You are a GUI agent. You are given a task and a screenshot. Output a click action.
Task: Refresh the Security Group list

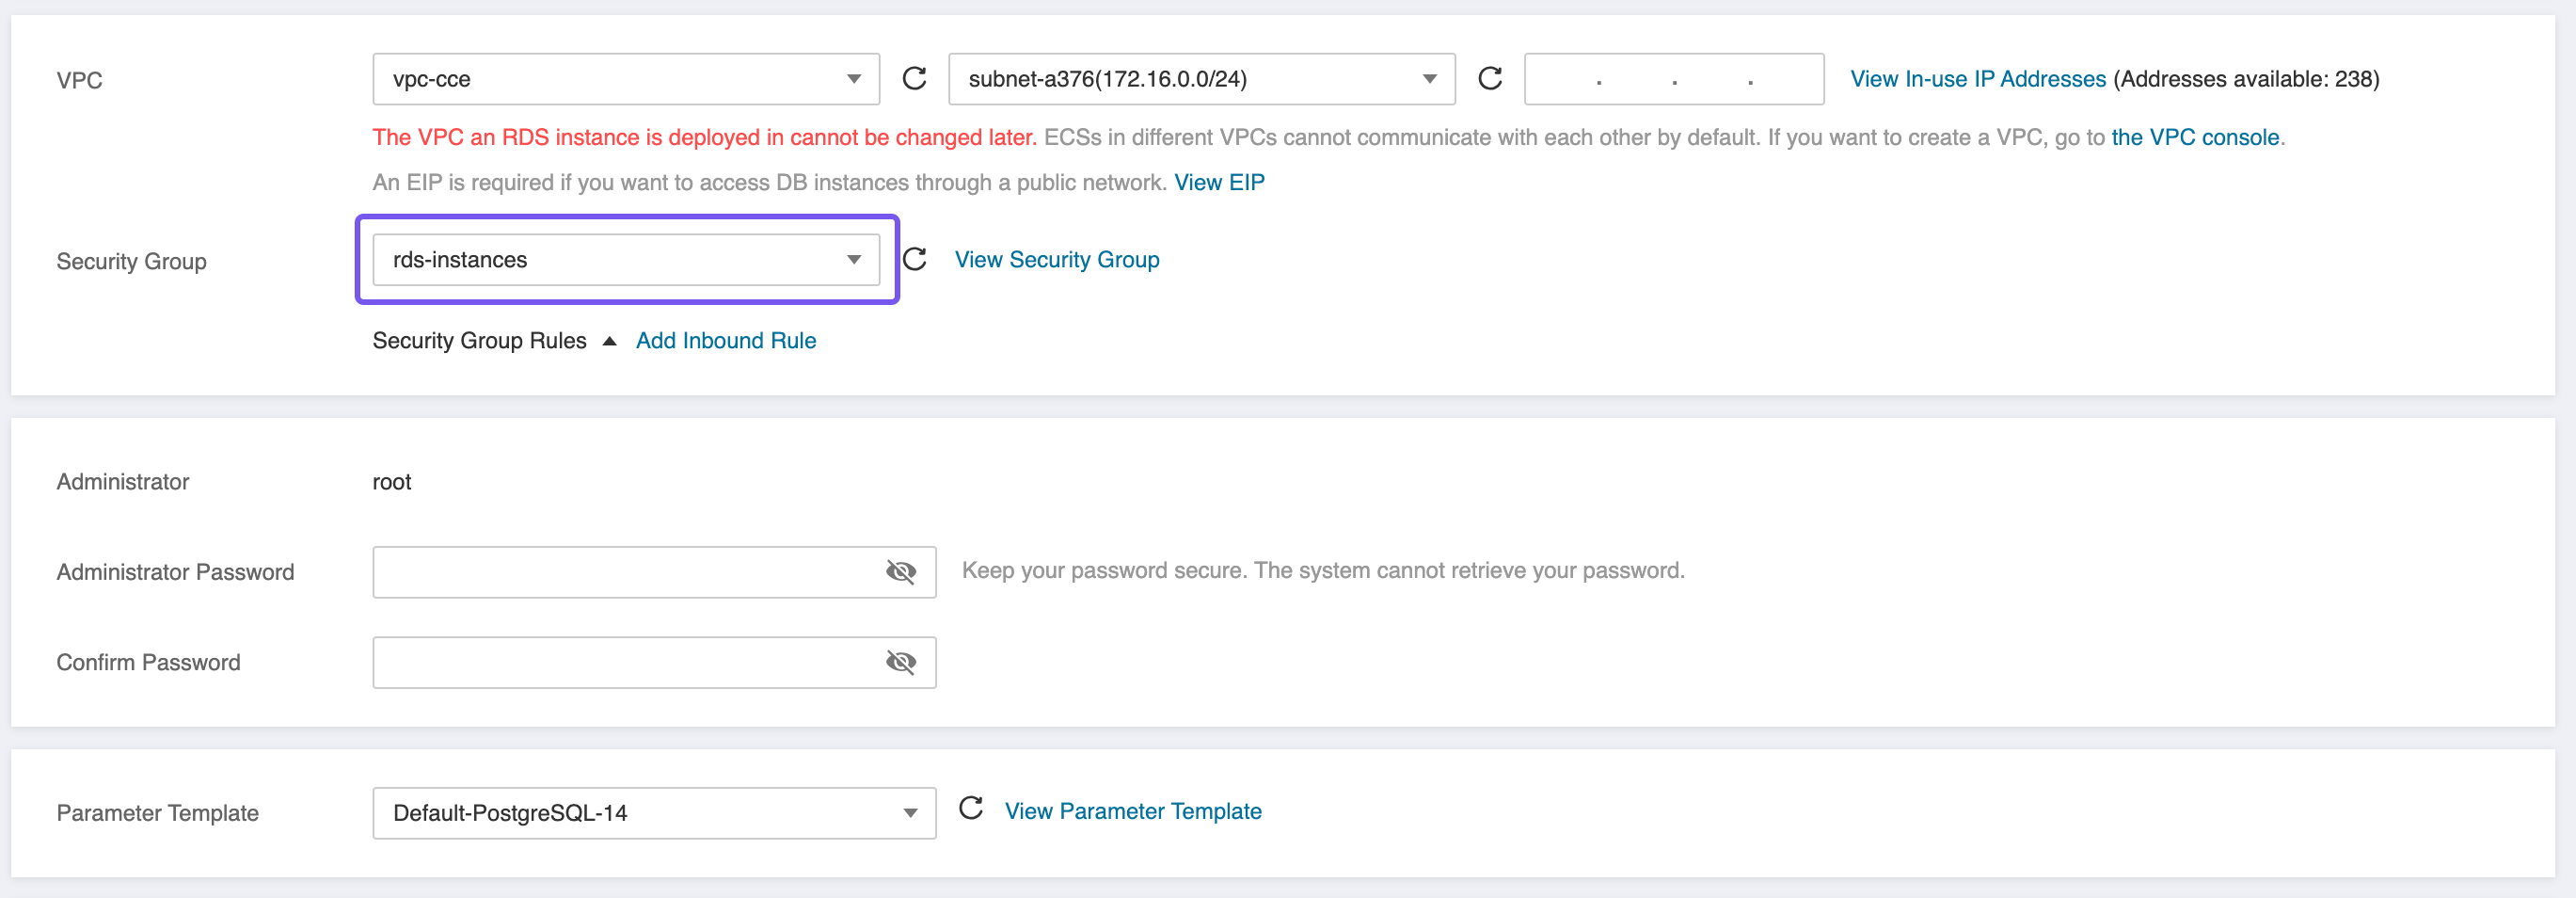[x=914, y=260]
